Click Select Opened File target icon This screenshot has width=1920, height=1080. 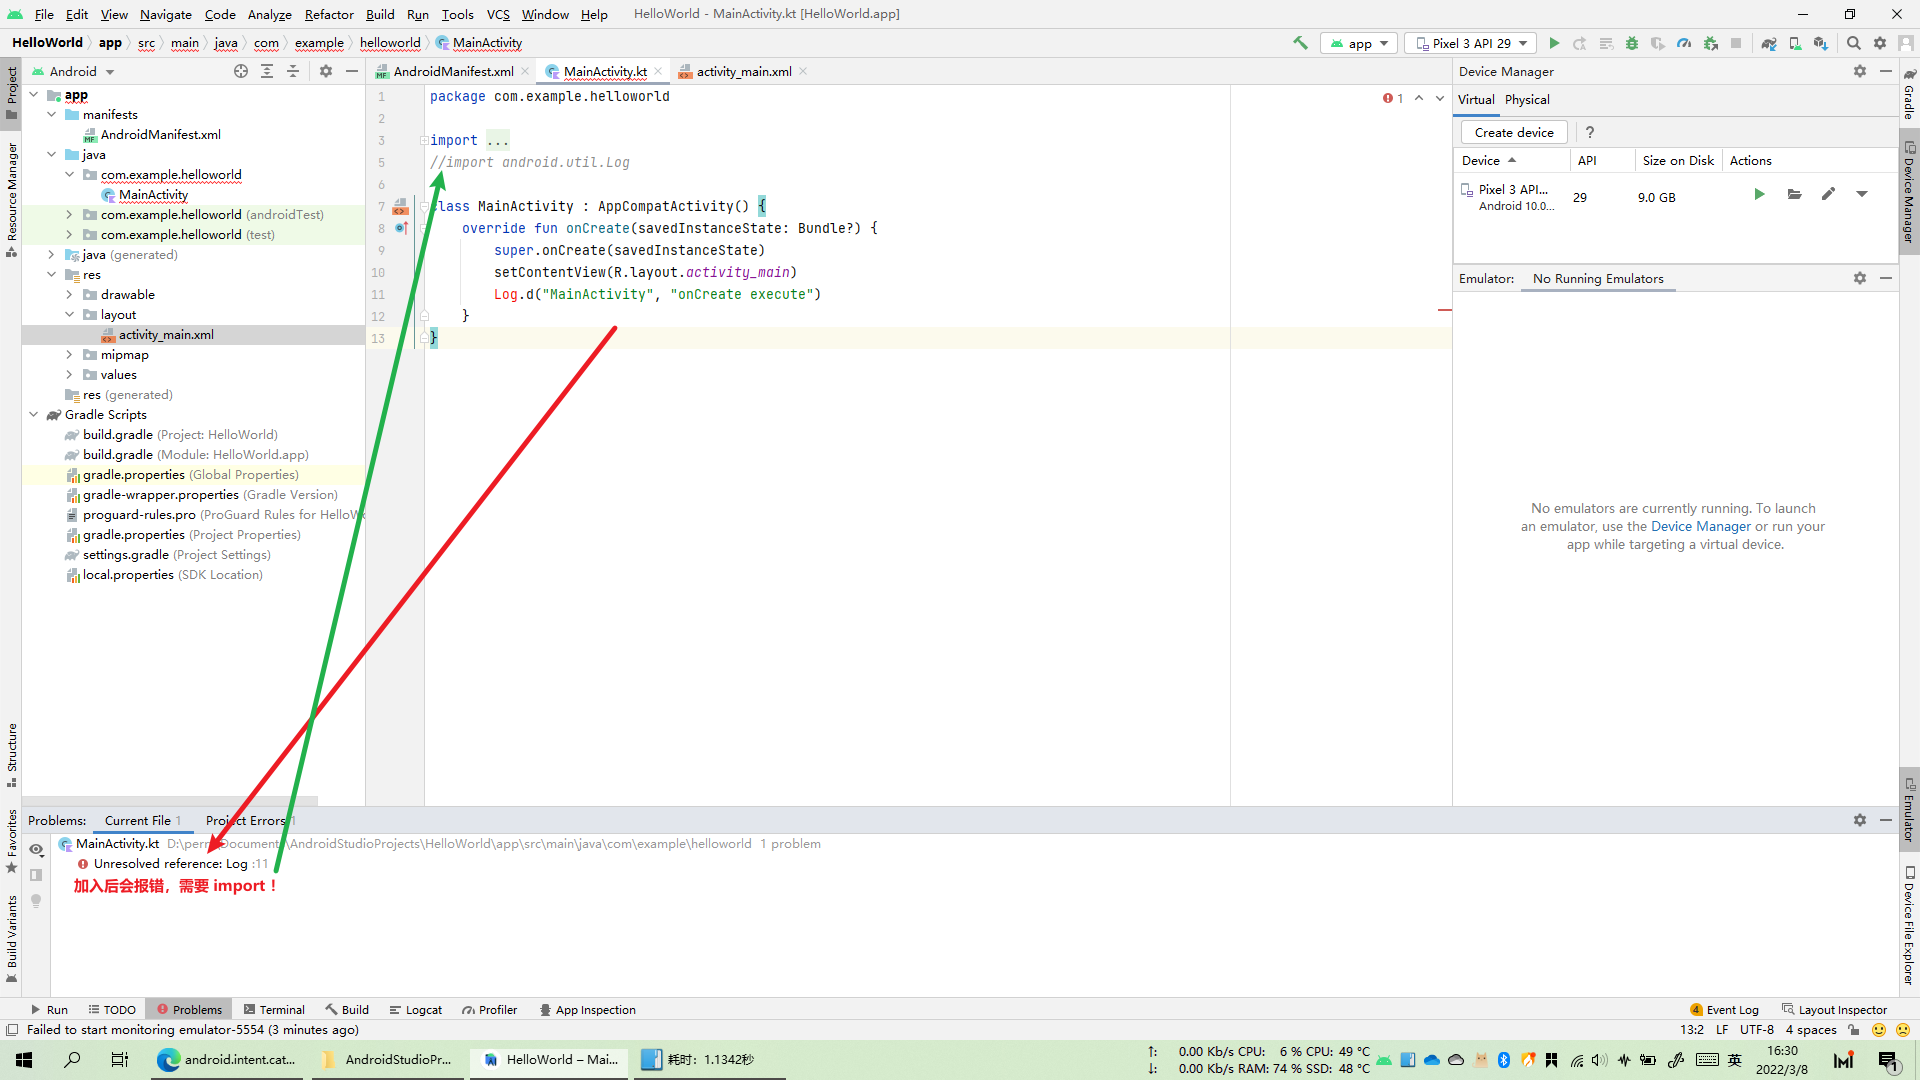click(241, 71)
